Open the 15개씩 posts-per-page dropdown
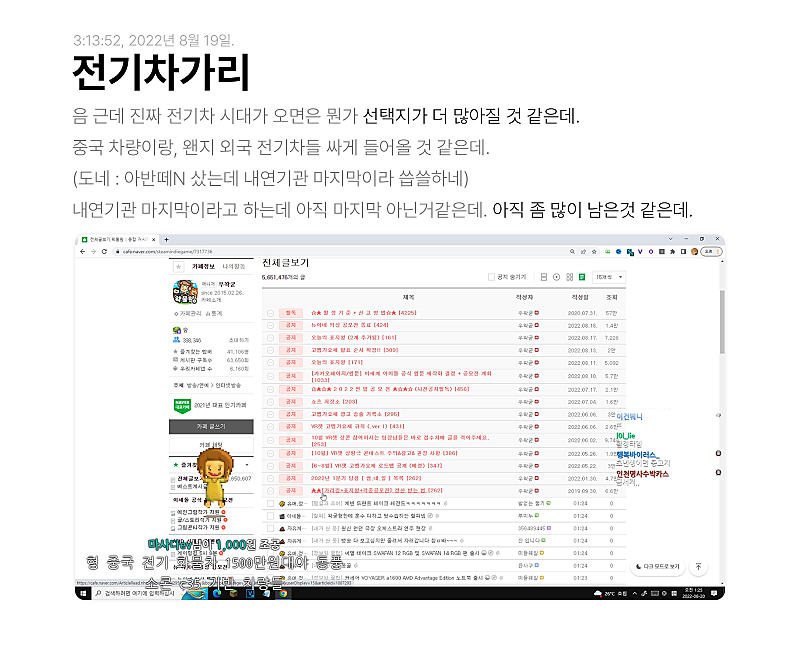800x650 pixels. (609, 277)
